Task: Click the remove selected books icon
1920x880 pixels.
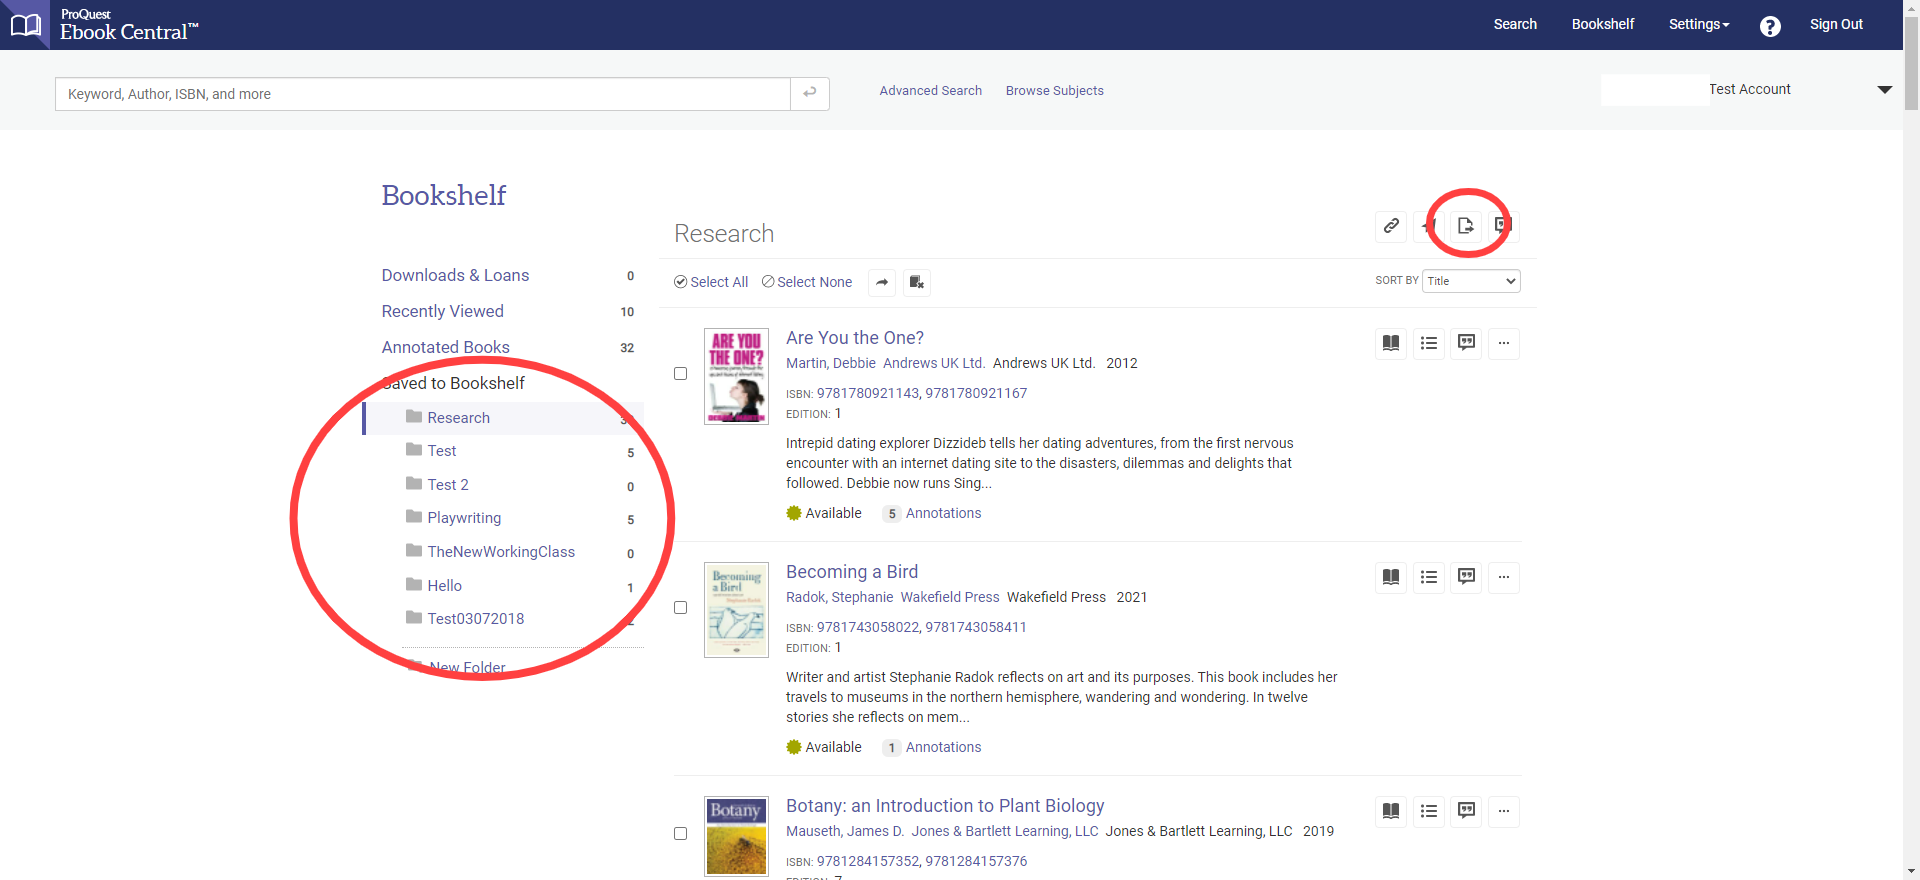Action: tap(917, 283)
